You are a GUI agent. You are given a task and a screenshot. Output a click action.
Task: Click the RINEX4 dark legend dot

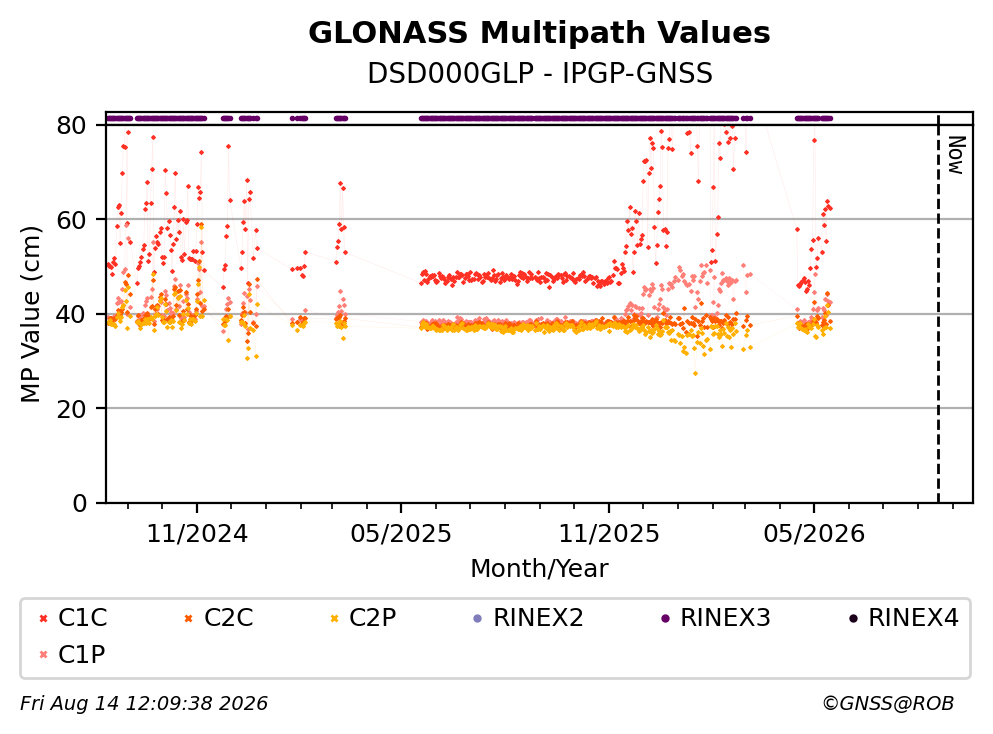[x=853, y=618]
